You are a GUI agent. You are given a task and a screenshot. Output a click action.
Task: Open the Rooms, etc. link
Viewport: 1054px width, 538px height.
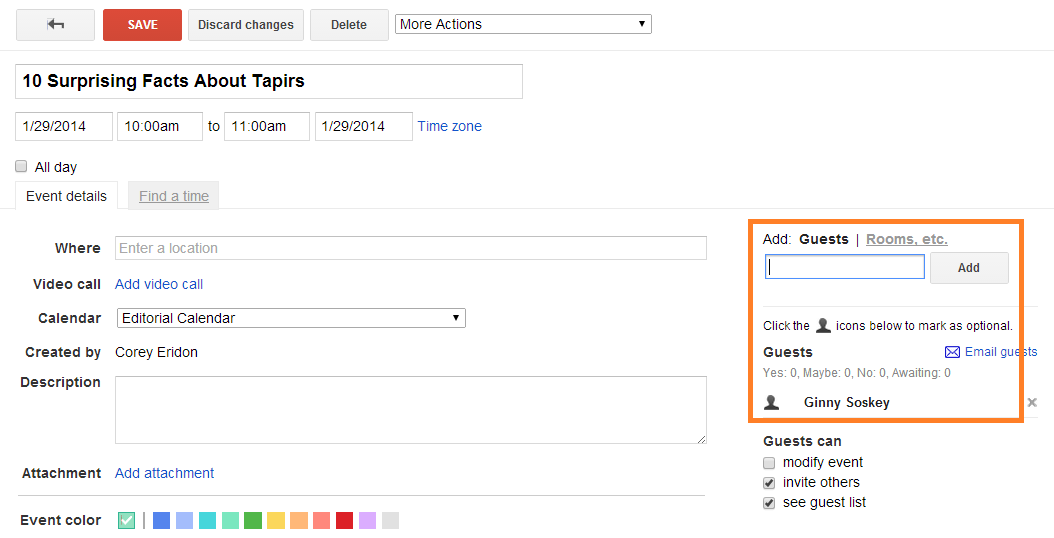(x=906, y=239)
